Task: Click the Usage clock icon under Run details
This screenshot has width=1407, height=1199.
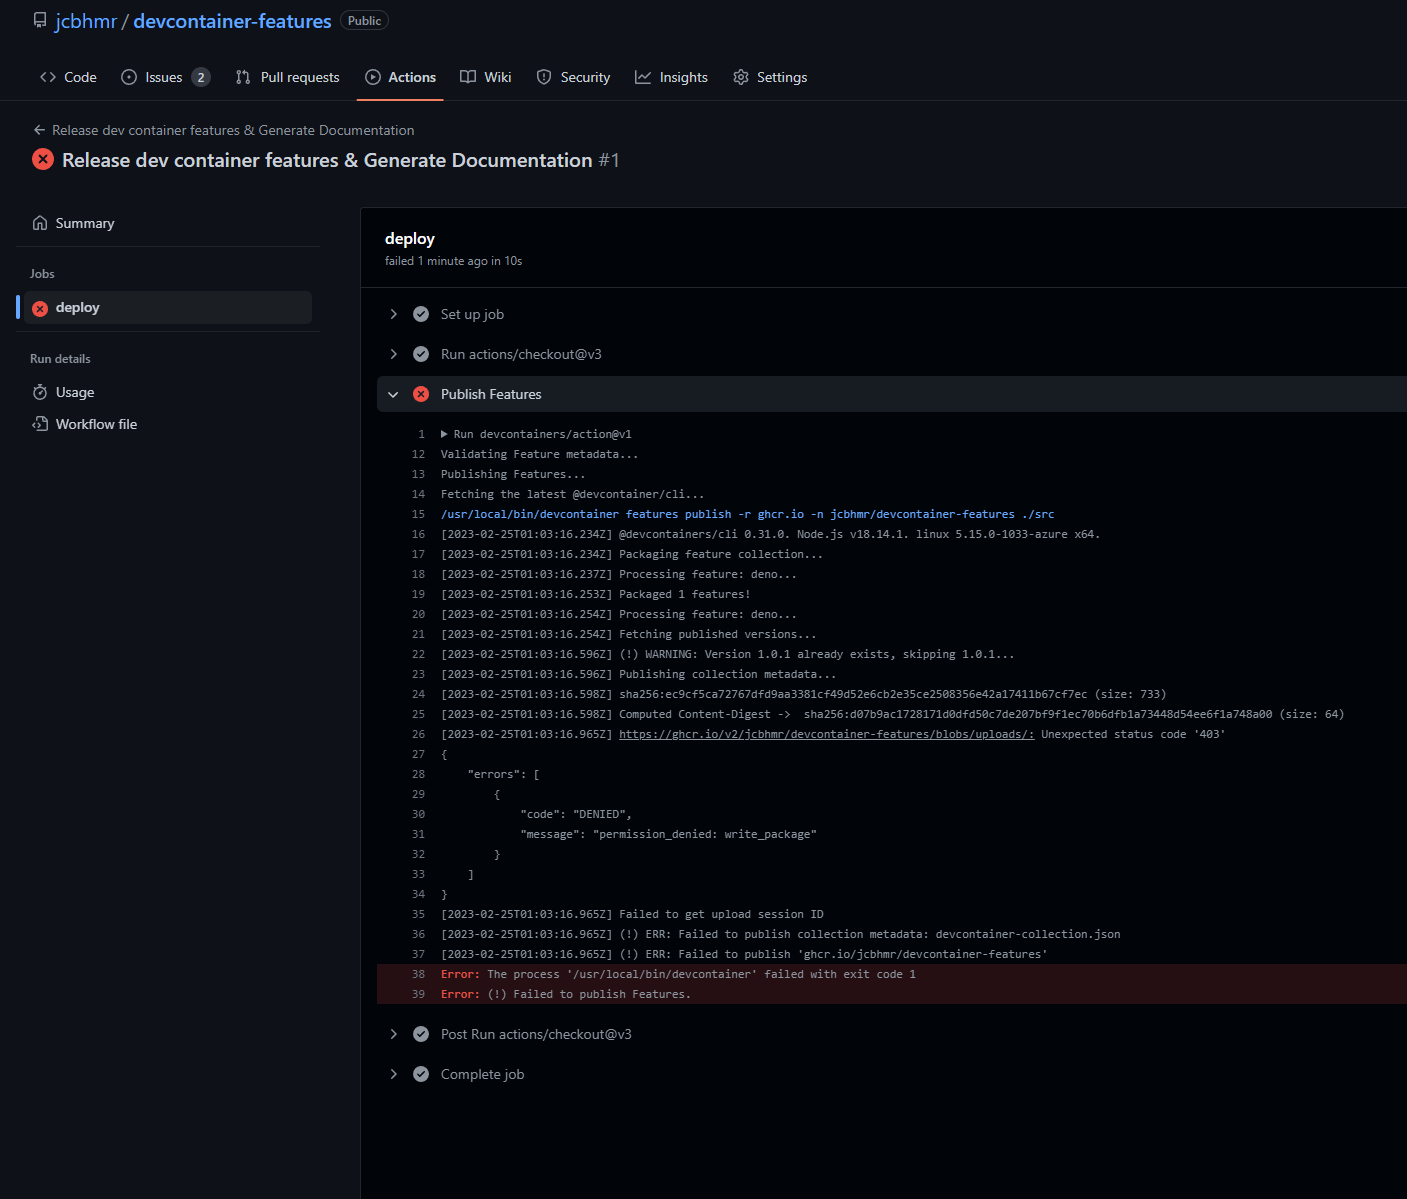Action: point(40,392)
